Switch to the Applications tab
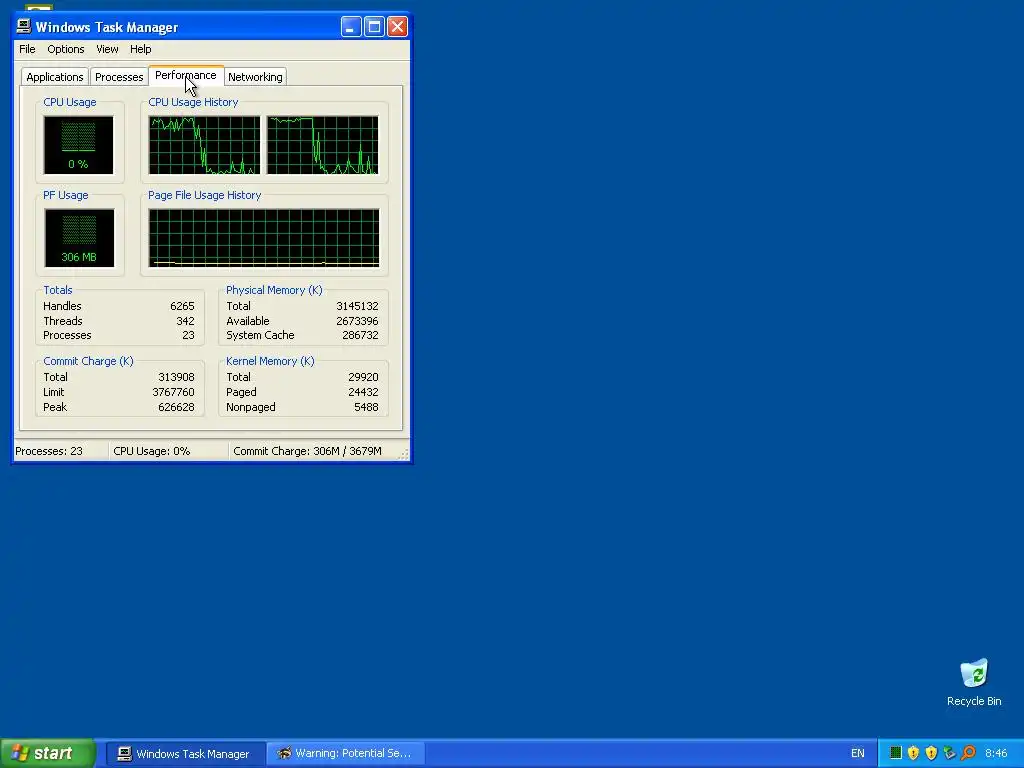The image size is (1024, 768). (x=55, y=77)
